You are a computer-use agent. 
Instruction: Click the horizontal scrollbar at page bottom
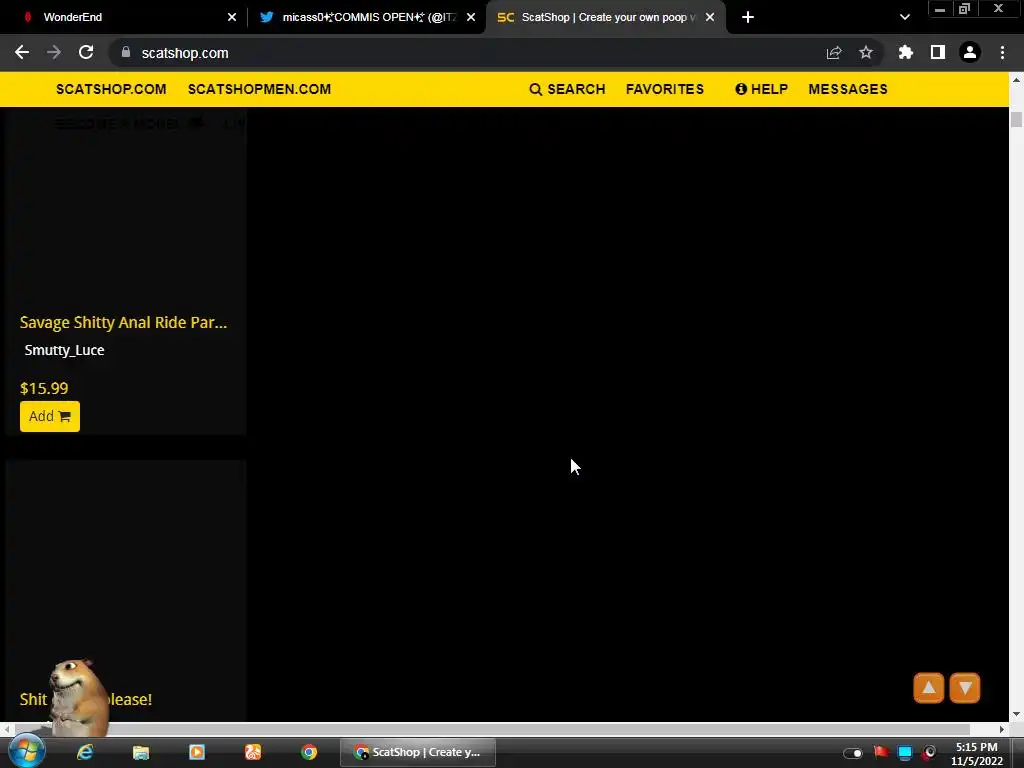pyautogui.click(x=492, y=729)
